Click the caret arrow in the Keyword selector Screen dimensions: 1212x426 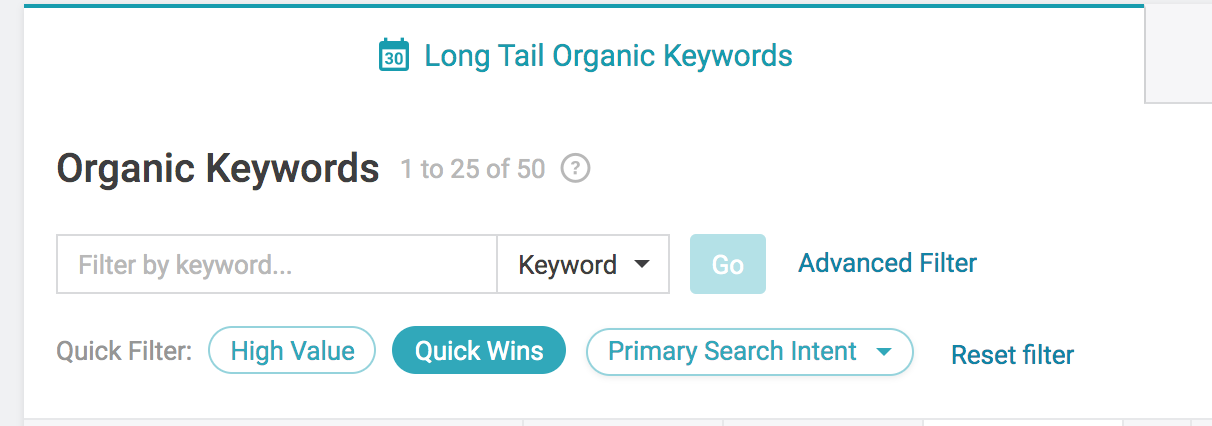[x=642, y=265]
